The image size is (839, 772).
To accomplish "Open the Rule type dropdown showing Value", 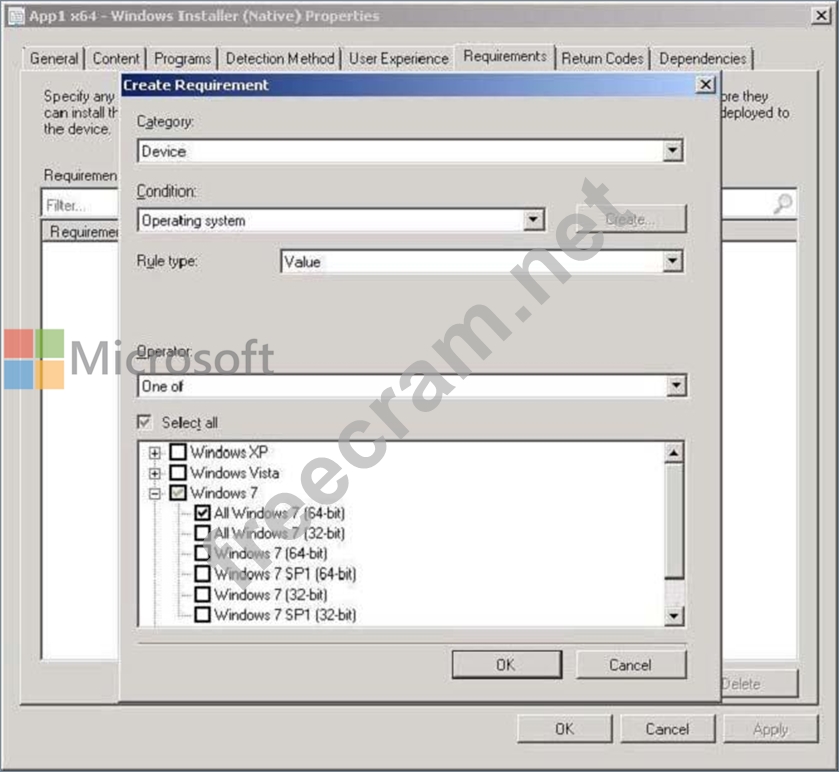I will click(673, 262).
